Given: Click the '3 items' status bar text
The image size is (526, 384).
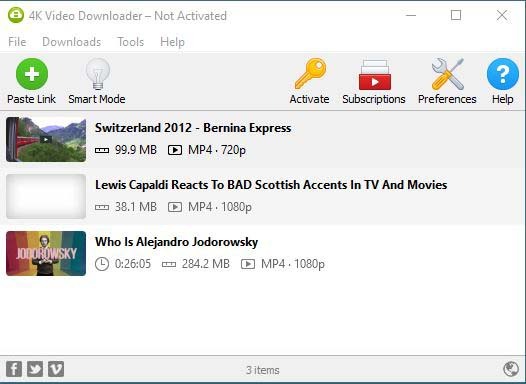Looking at the screenshot, I should point(263,370).
